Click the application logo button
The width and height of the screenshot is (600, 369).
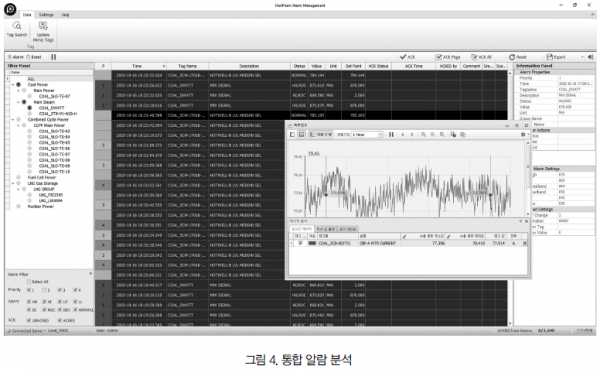(10, 9)
